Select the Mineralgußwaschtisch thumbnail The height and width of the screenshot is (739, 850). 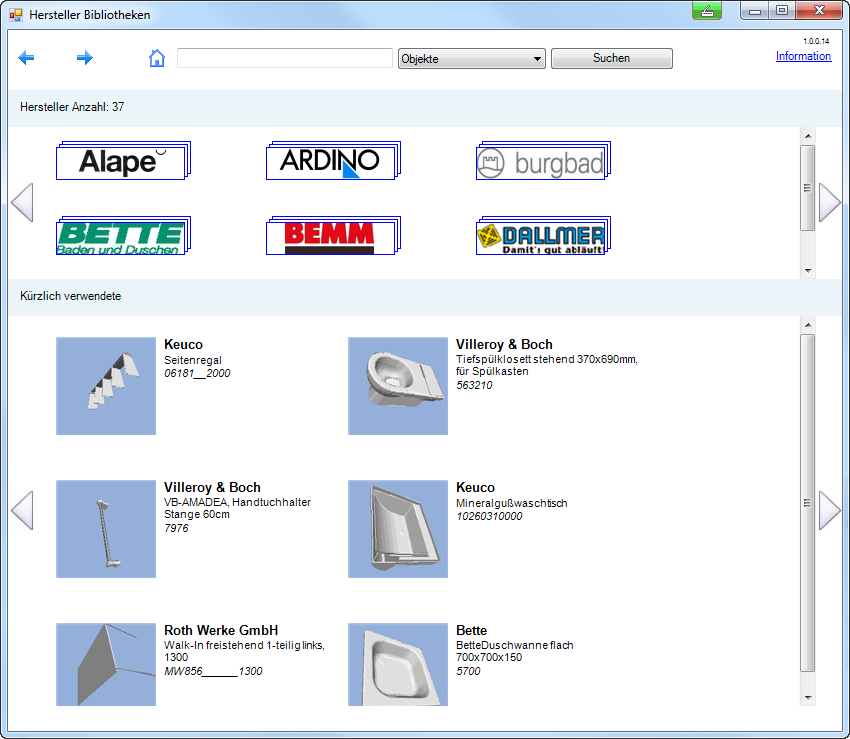[398, 529]
